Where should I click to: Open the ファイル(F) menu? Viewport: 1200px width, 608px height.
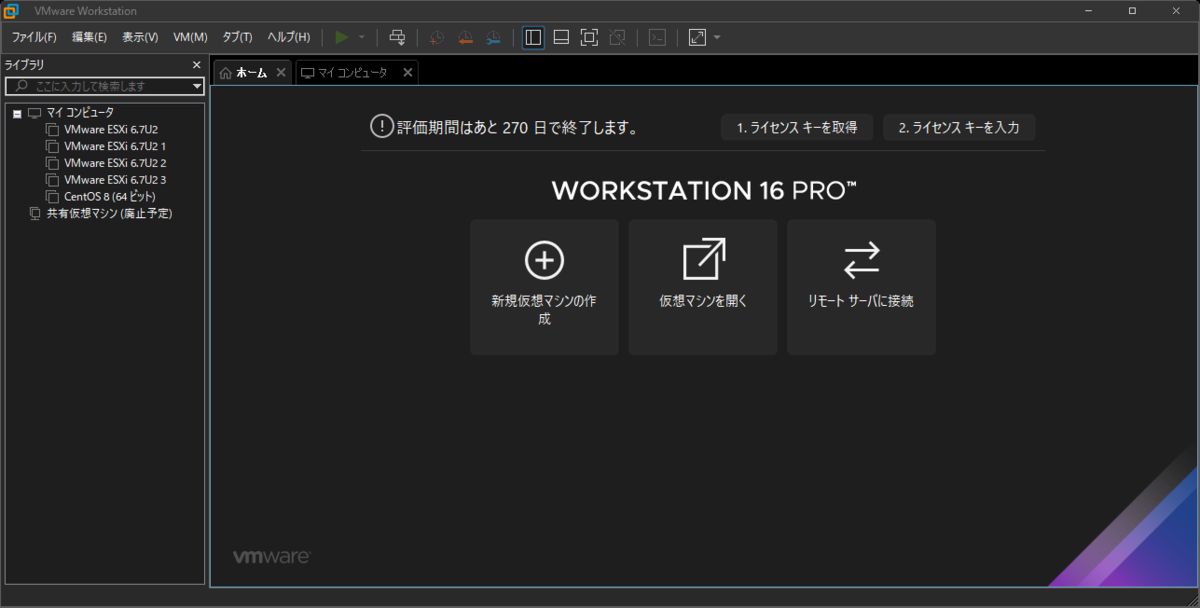coord(34,37)
